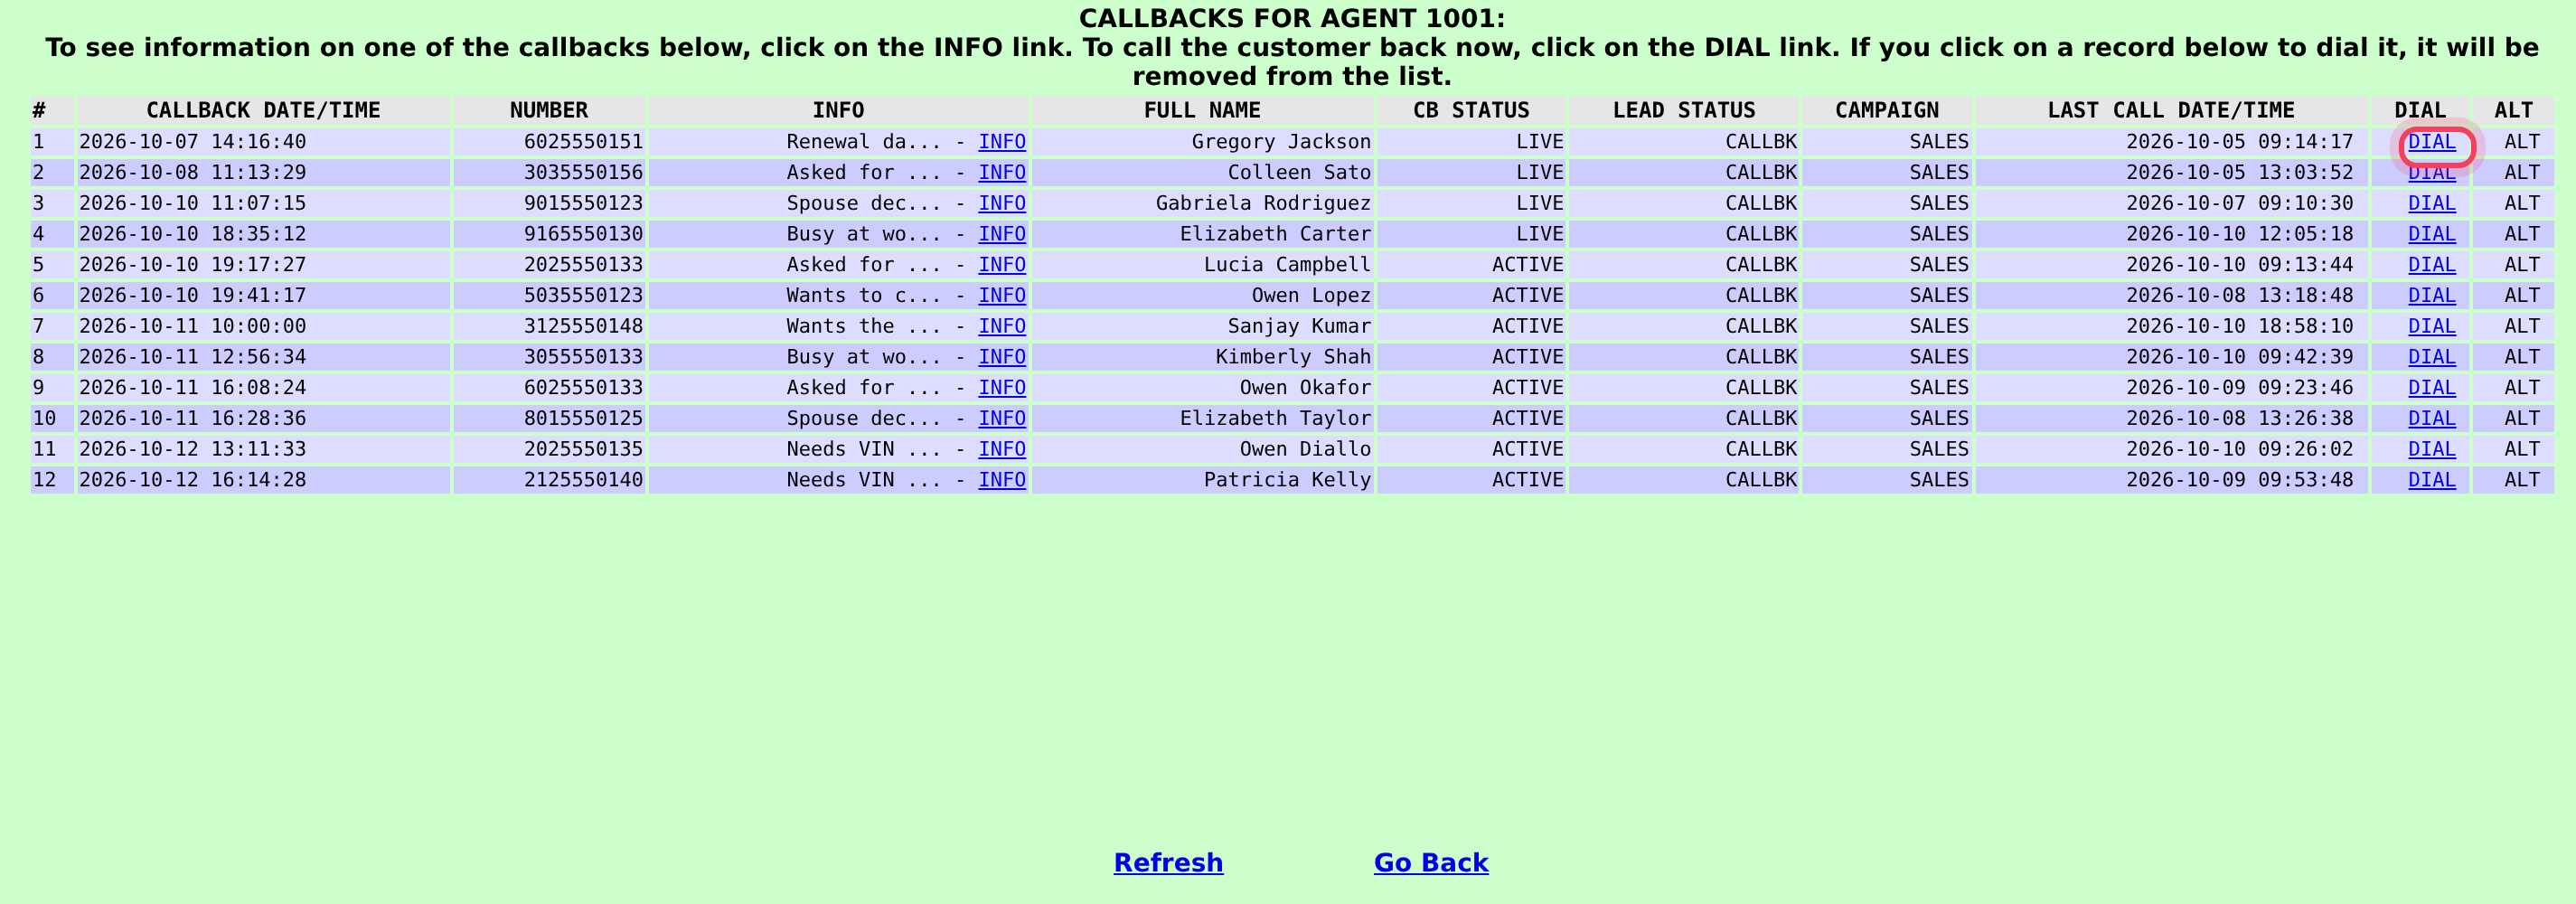Show INFO for Sanjay Kumar
The width and height of the screenshot is (2576, 904).
point(1001,326)
